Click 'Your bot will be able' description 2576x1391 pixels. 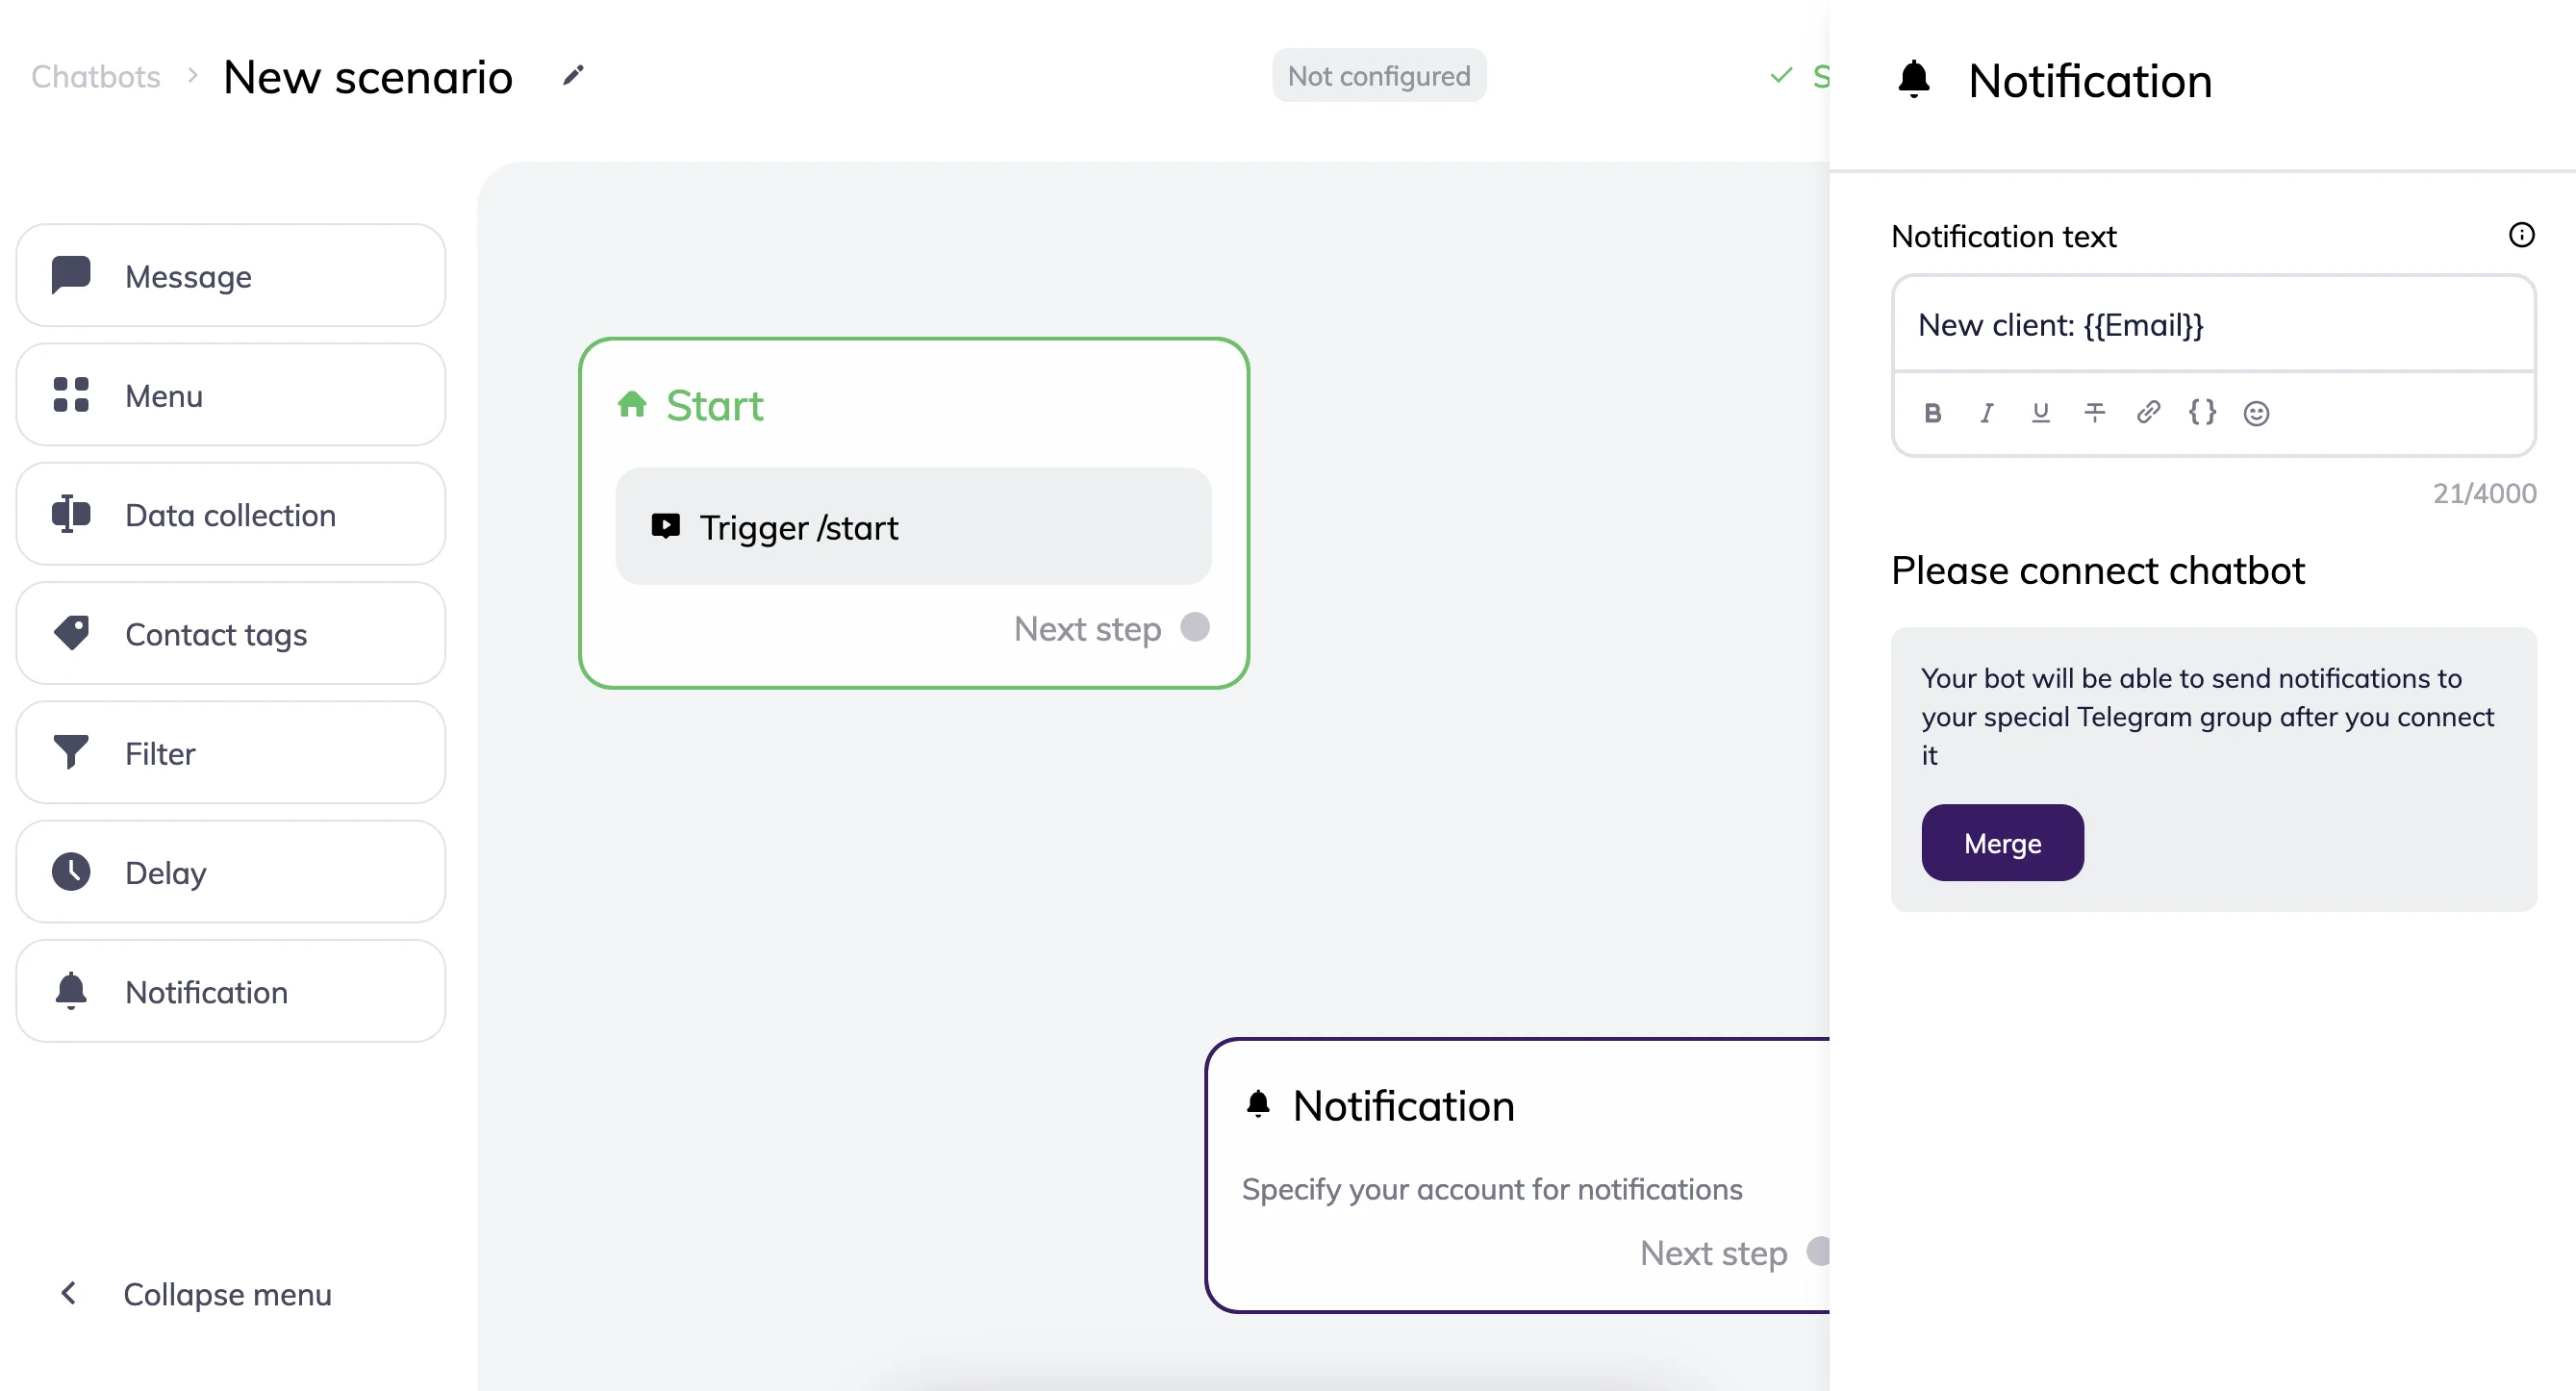click(x=2207, y=716)
